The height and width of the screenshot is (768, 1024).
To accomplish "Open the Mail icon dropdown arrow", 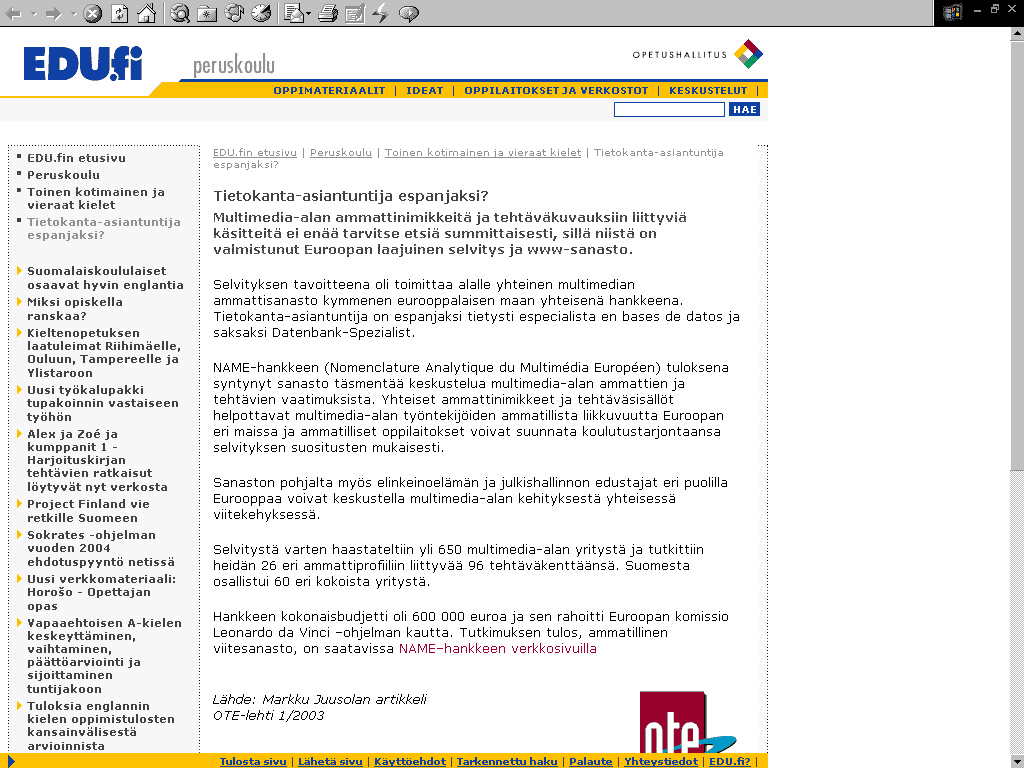I will [309, 14].
